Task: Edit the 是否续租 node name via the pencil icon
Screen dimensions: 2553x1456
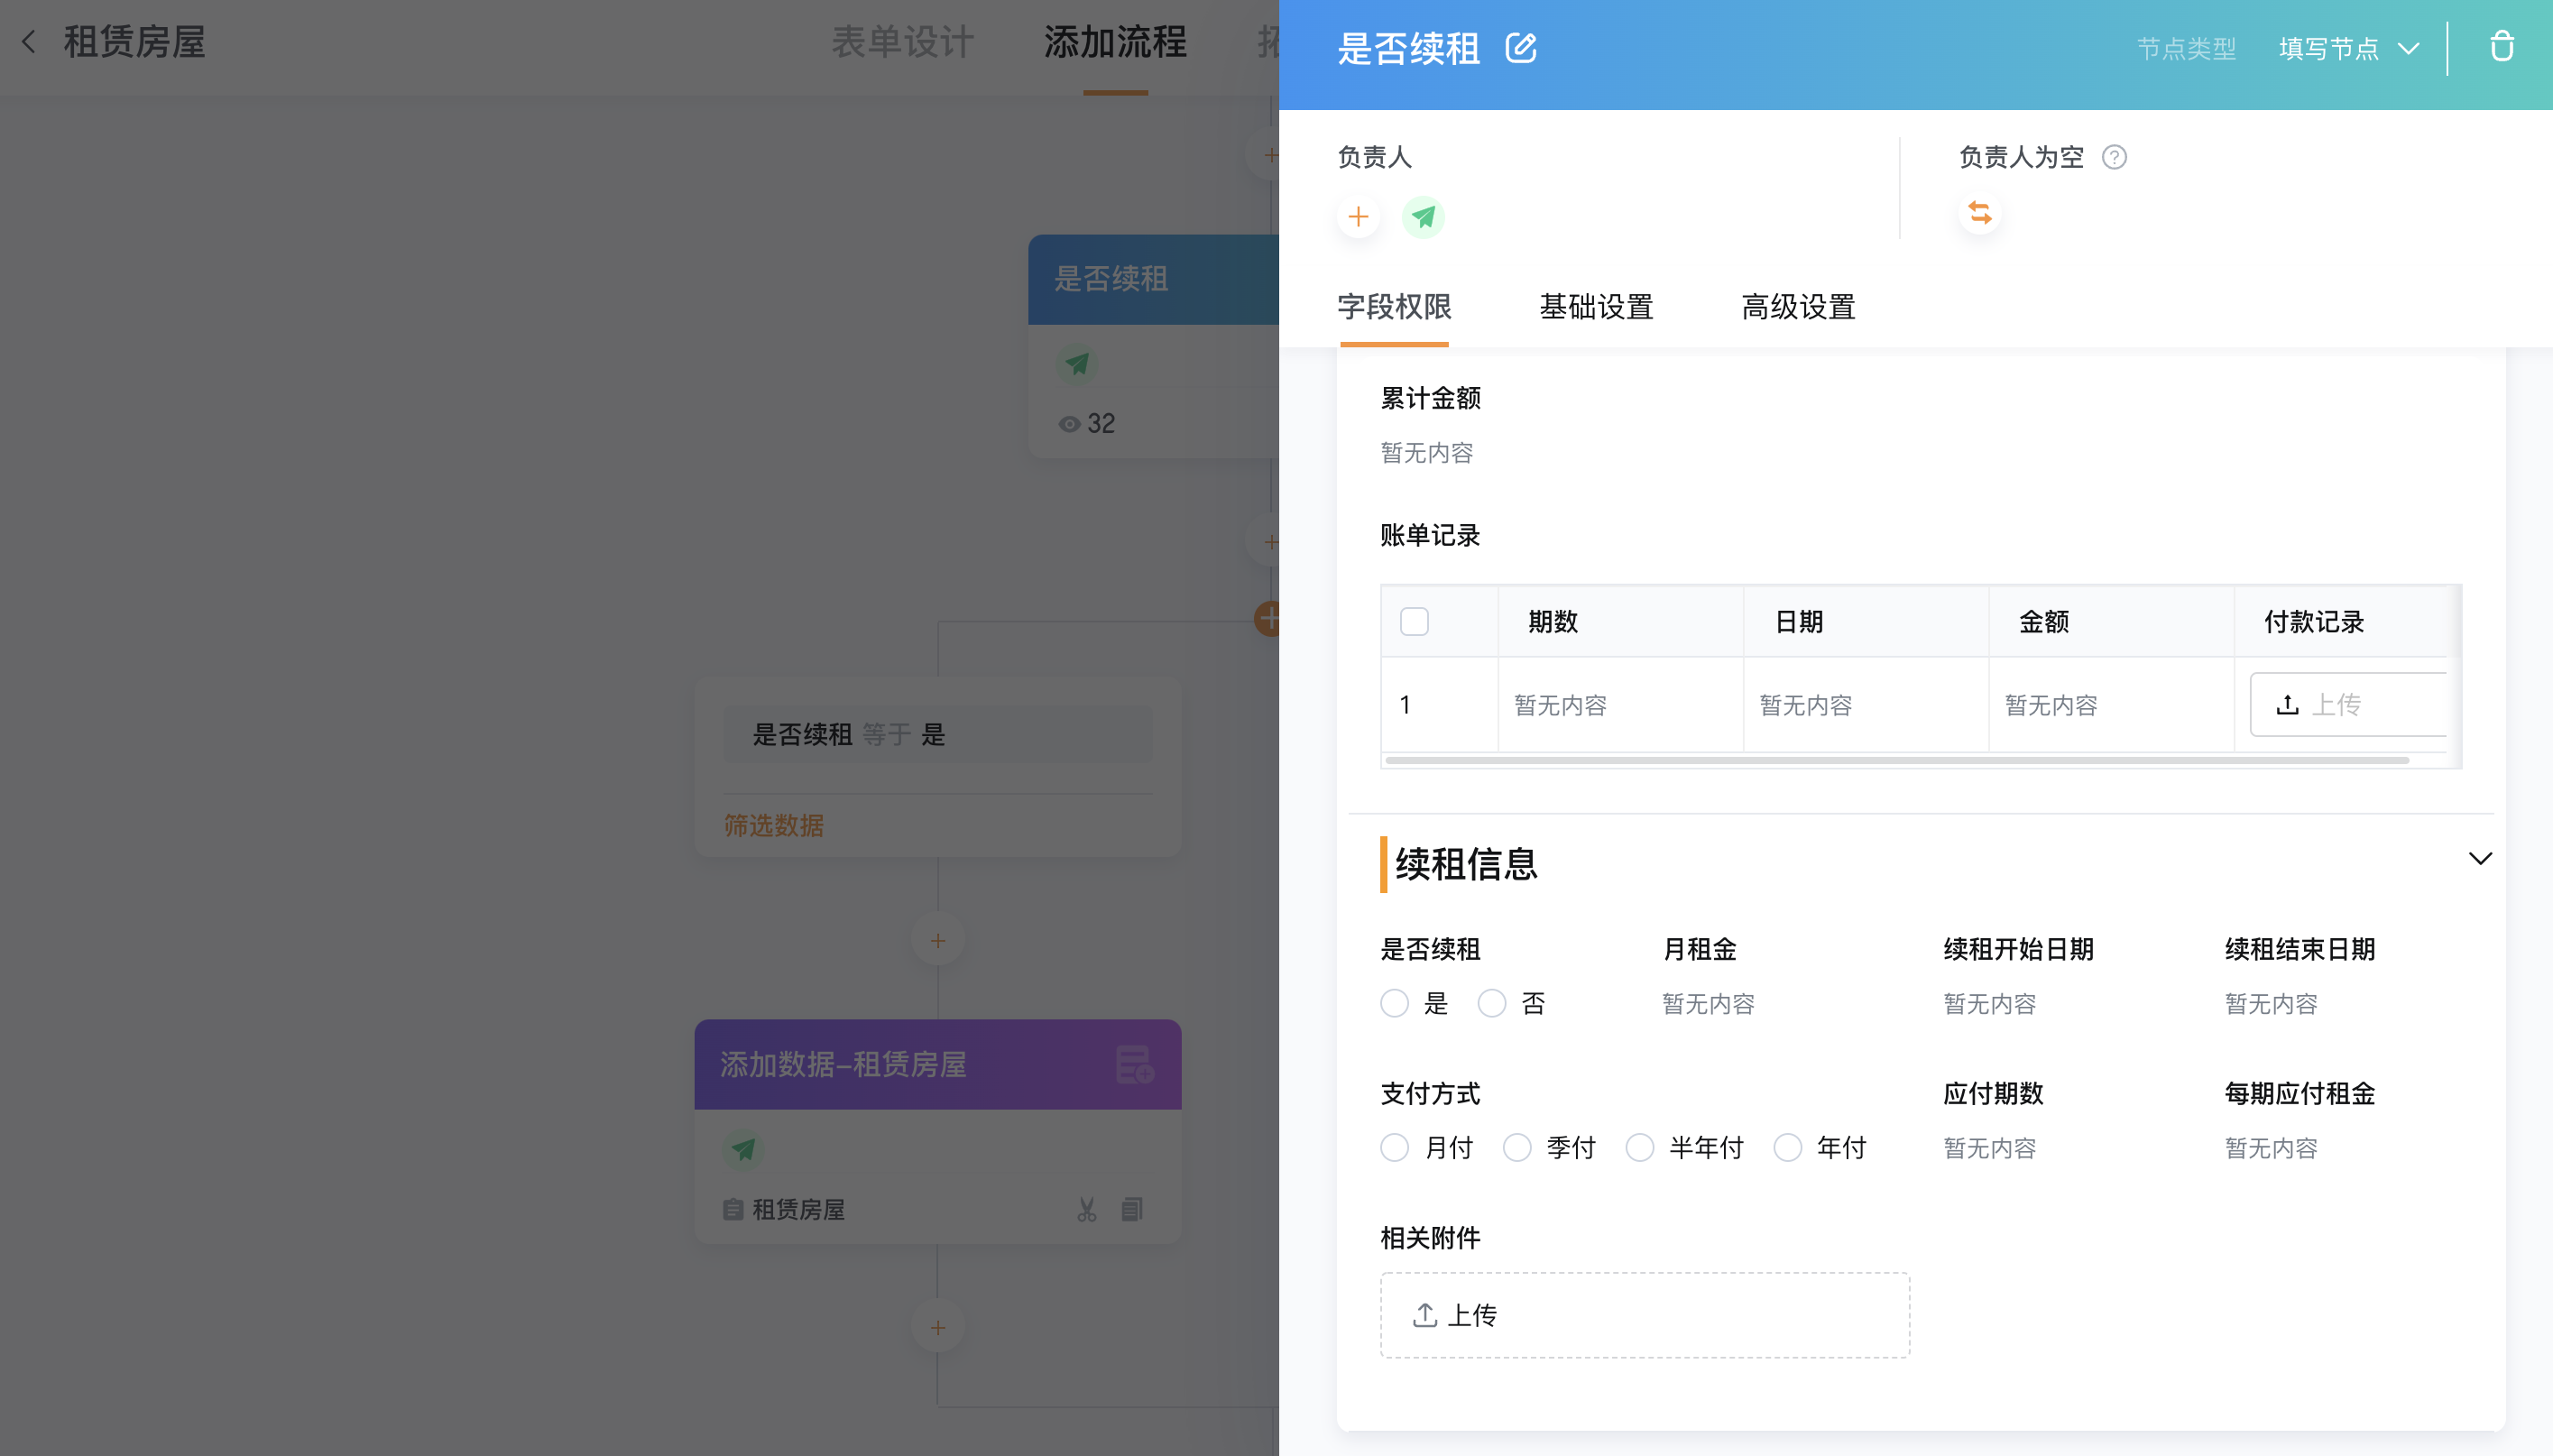Action: click(1521, 47)
